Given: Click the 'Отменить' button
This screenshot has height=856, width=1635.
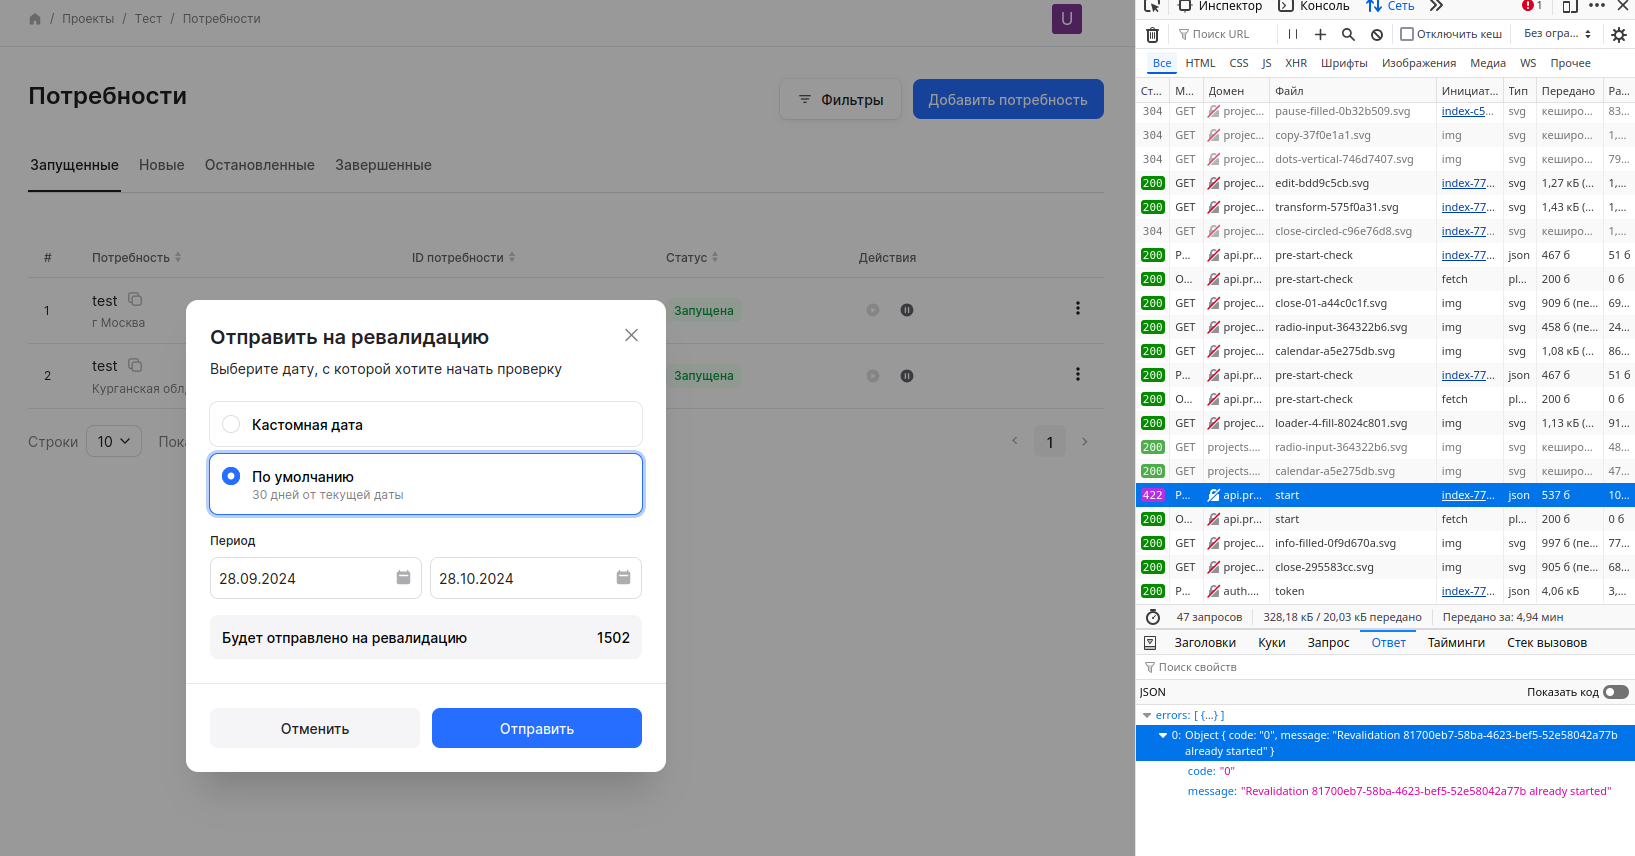Looking at the screenshot, I should click(x=314, y=728).
